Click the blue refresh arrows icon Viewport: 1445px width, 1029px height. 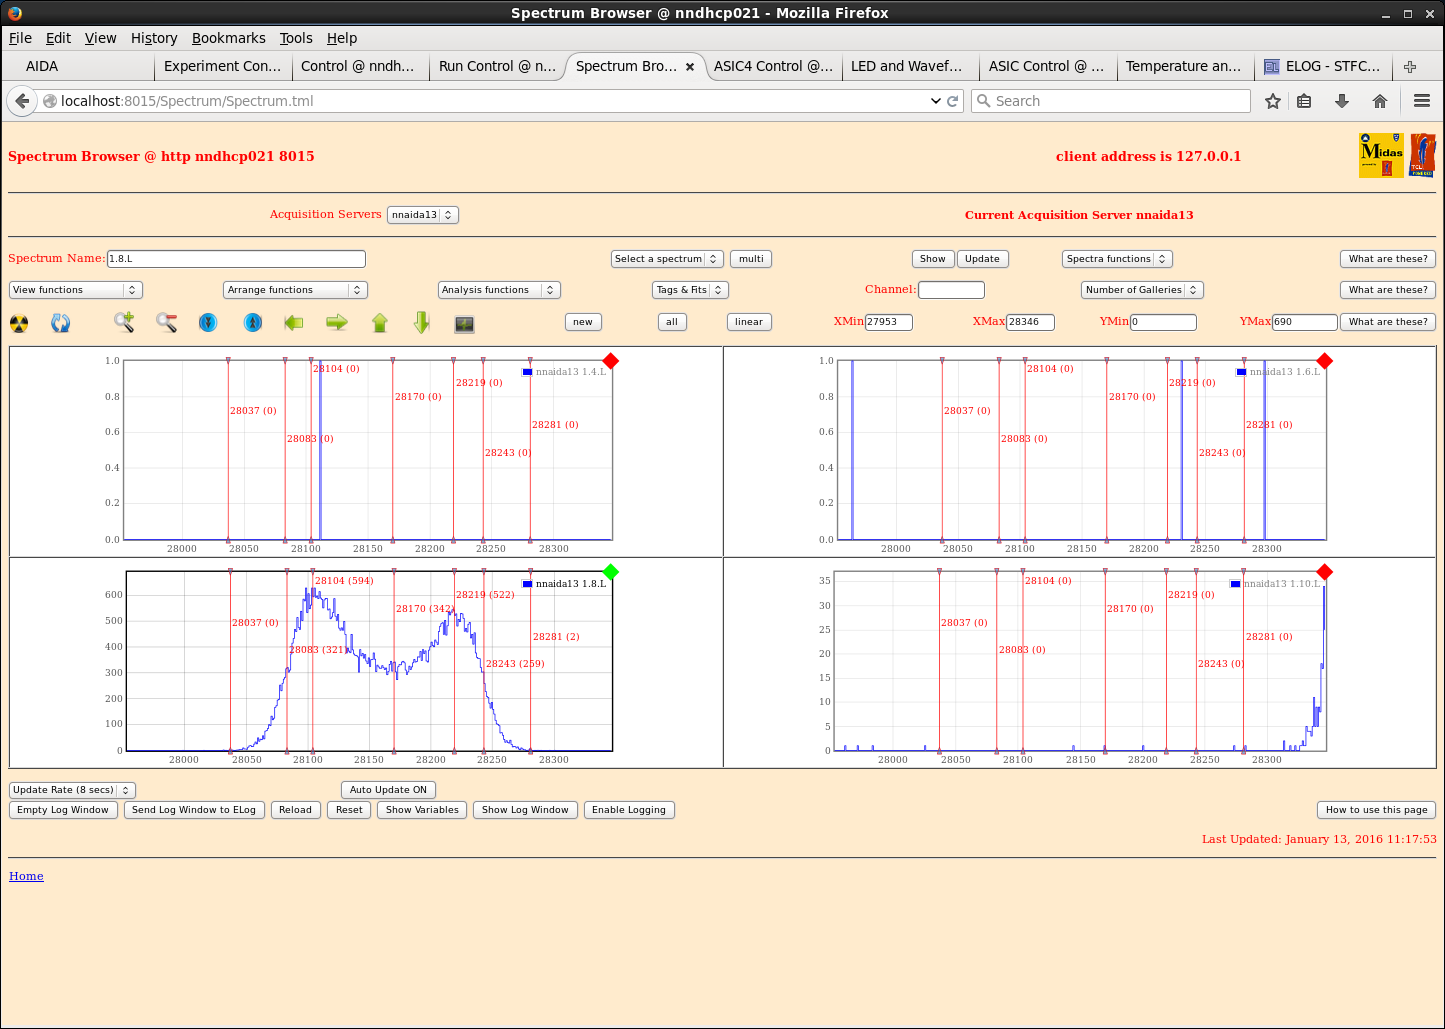coord(61,323)
